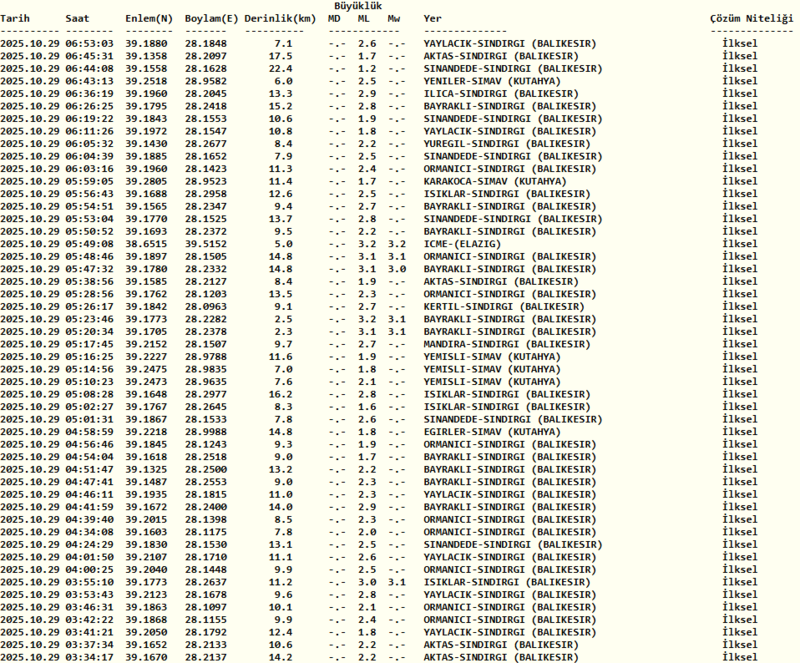Click the 06:53:03 time in first row
Image resolution: width=800 pixels, height=663 pixels.
(x=90, y=44)
